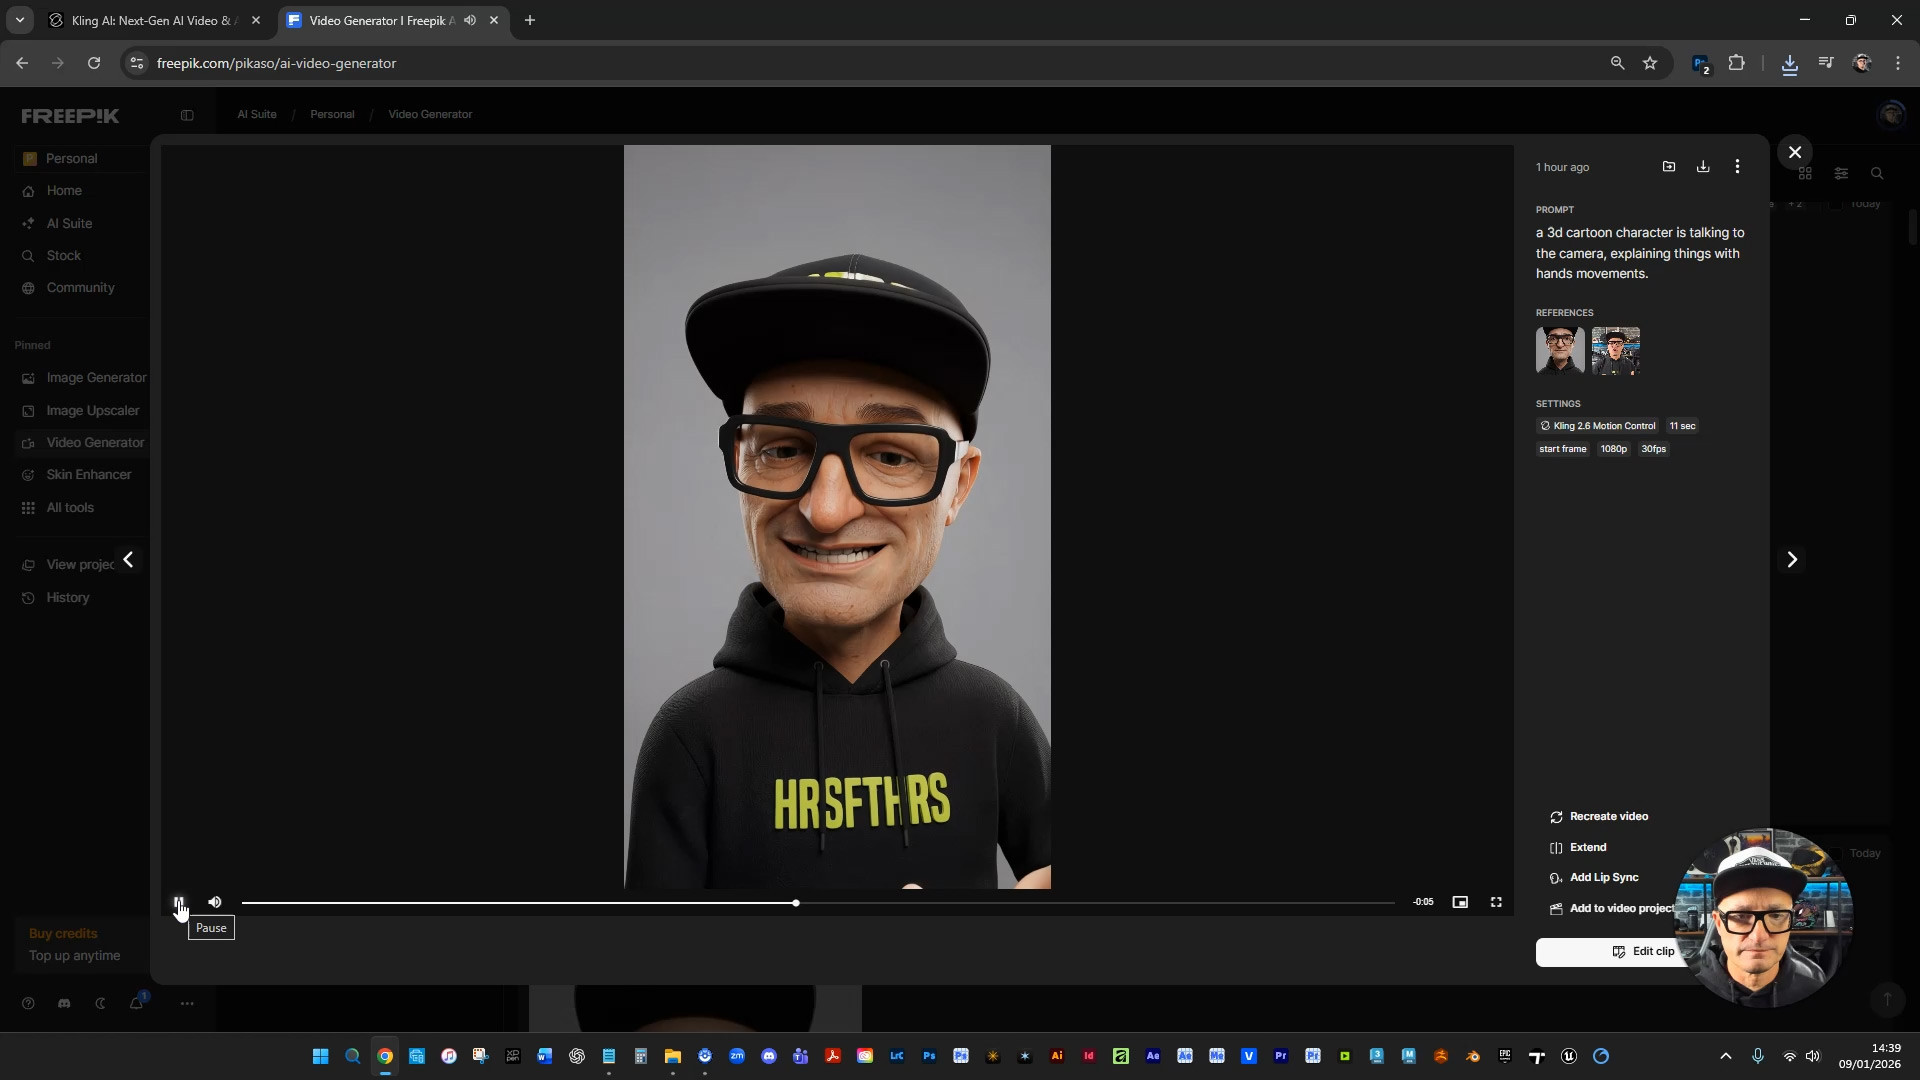Collapse sidebar panel toggle icon
Viewport: 1920px width, 1080px height.
(x=187, y=115)
